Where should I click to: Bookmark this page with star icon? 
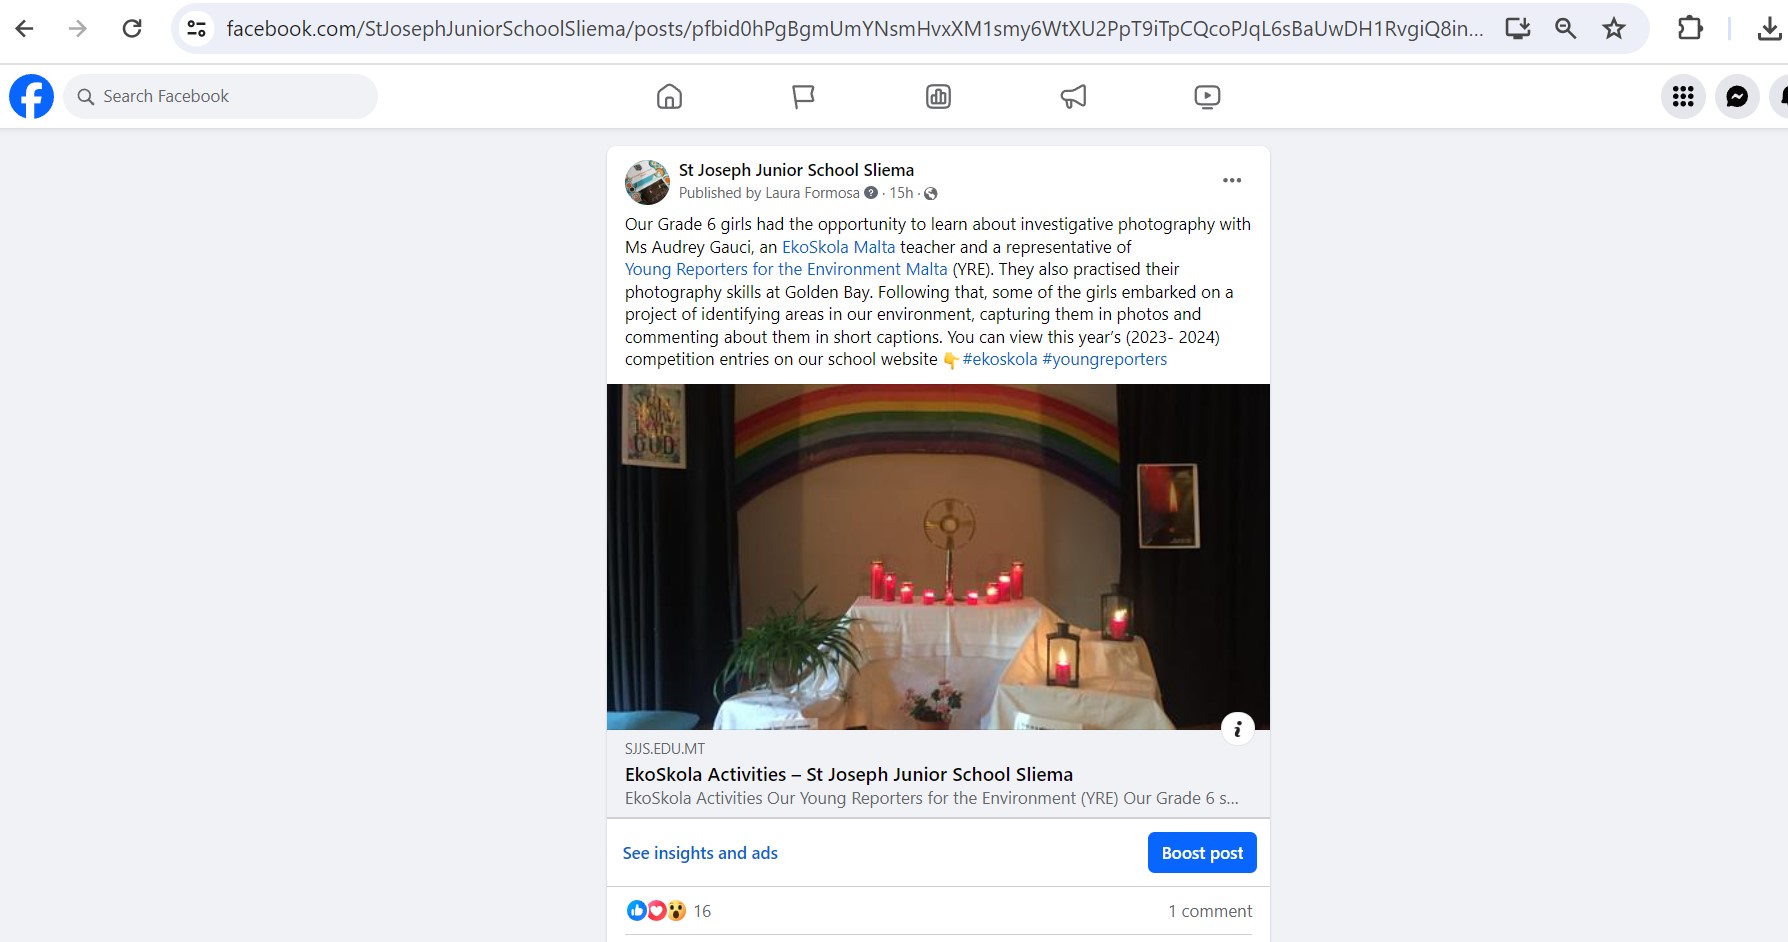click(1614, 29)
